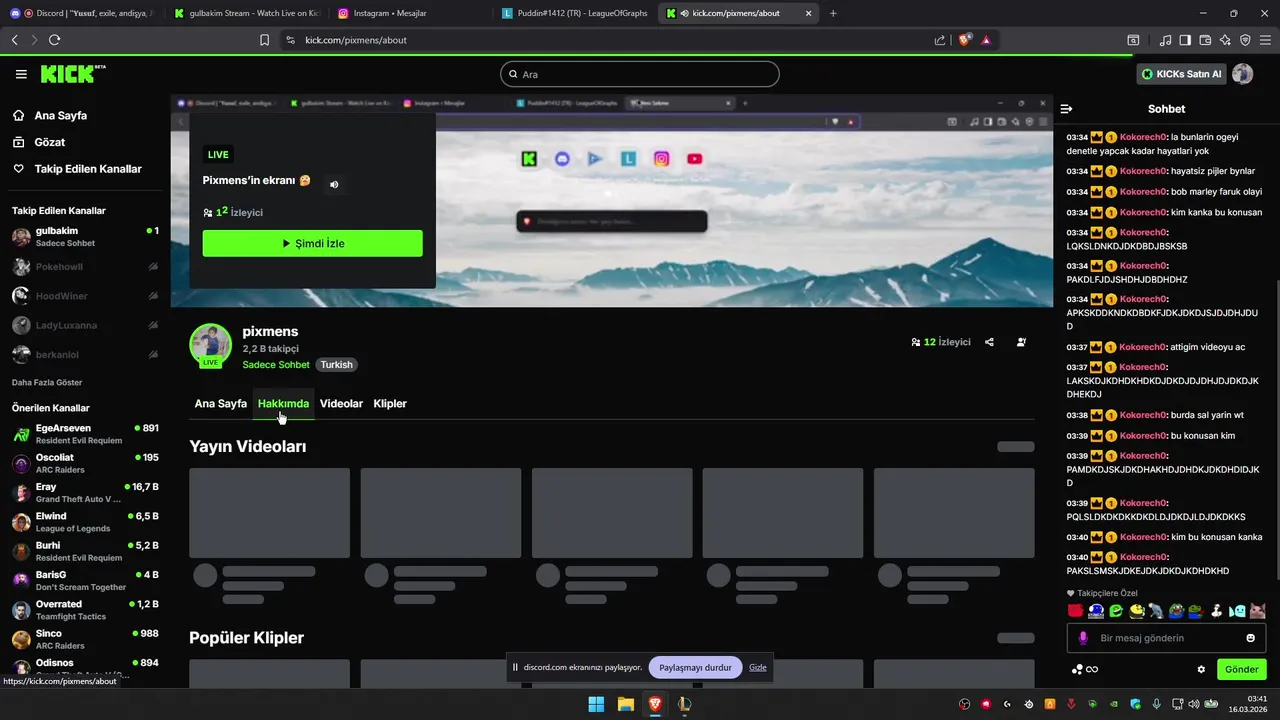Screen dimensions: 1280x720
Task: Open Brave Wallet icon
Action: pos(1205,40)
